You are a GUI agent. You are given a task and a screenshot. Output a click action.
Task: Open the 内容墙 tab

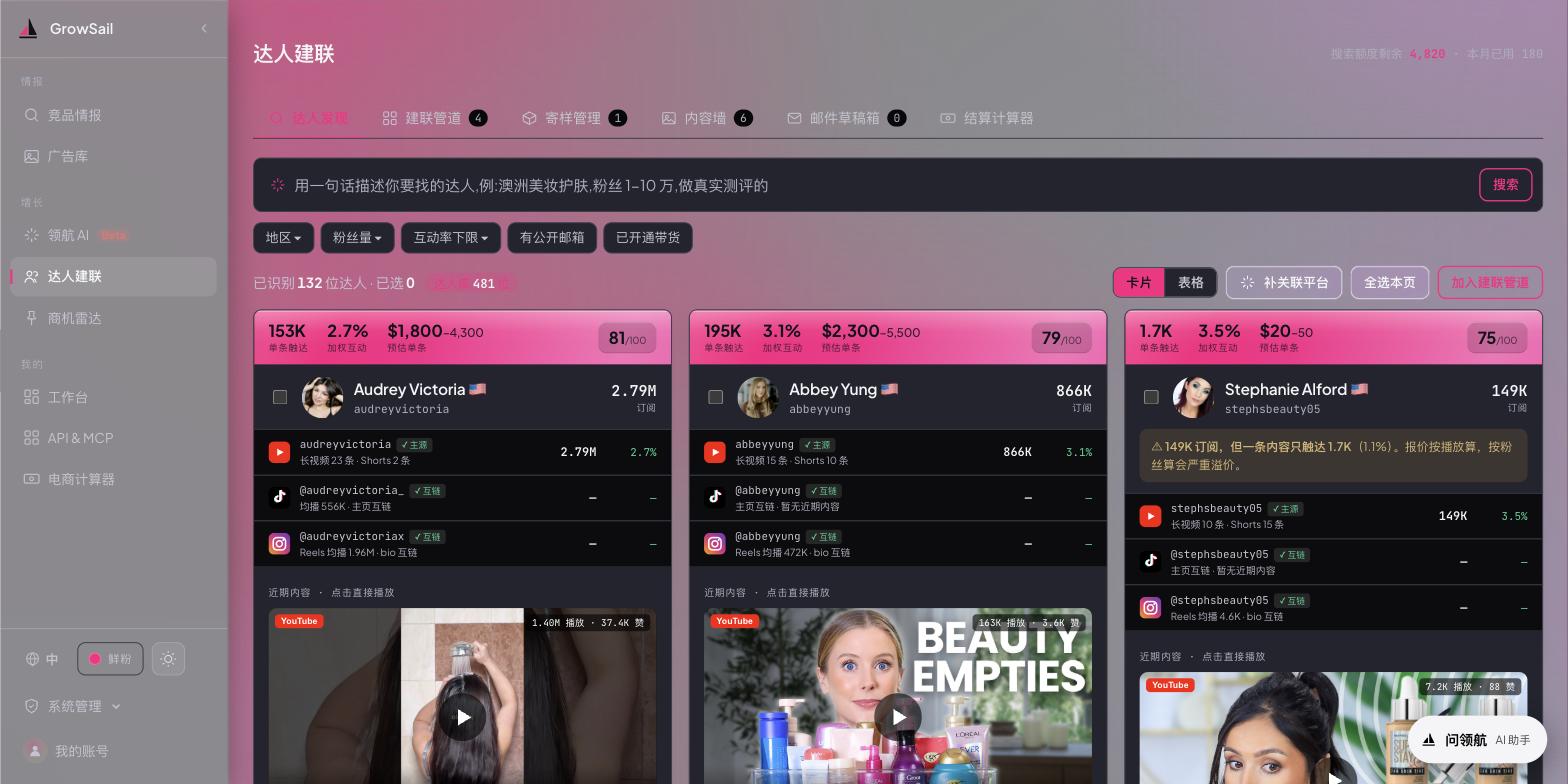(x=707, y=118)
